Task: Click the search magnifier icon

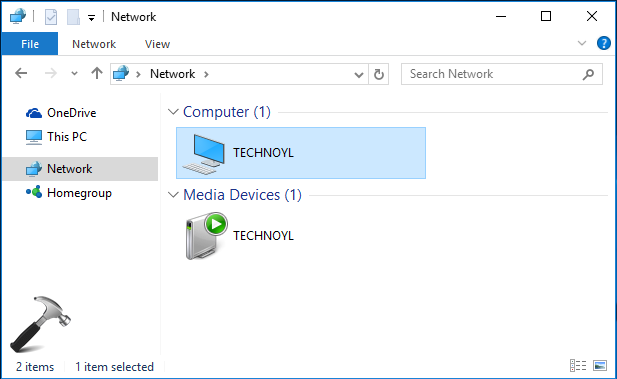Action: pos(588,74)
